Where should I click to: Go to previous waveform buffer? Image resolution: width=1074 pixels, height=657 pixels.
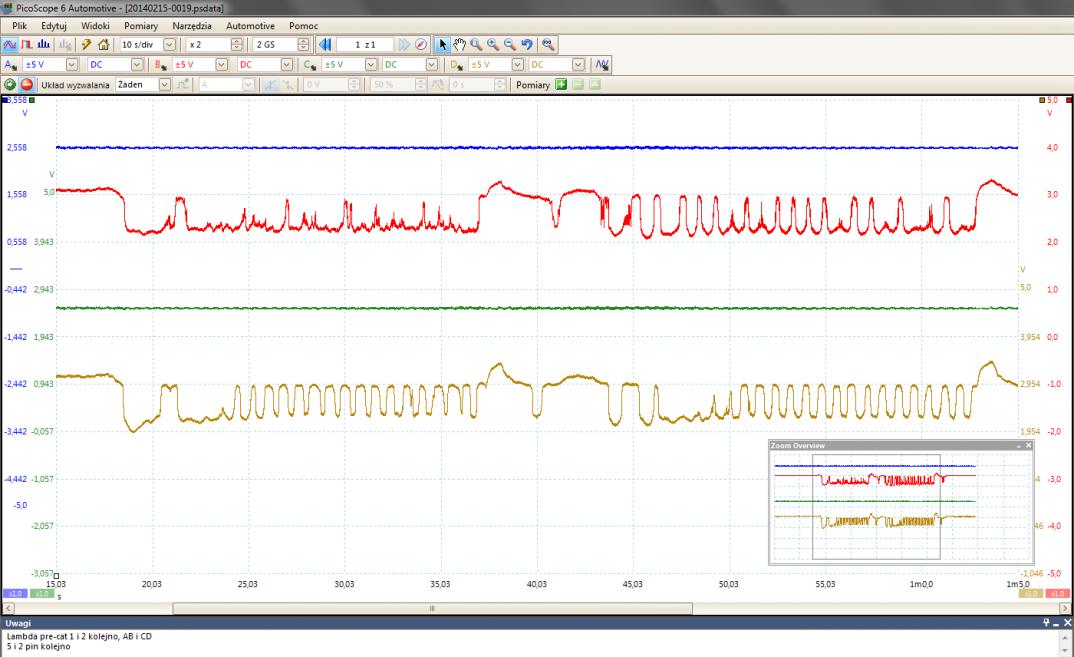324,45
